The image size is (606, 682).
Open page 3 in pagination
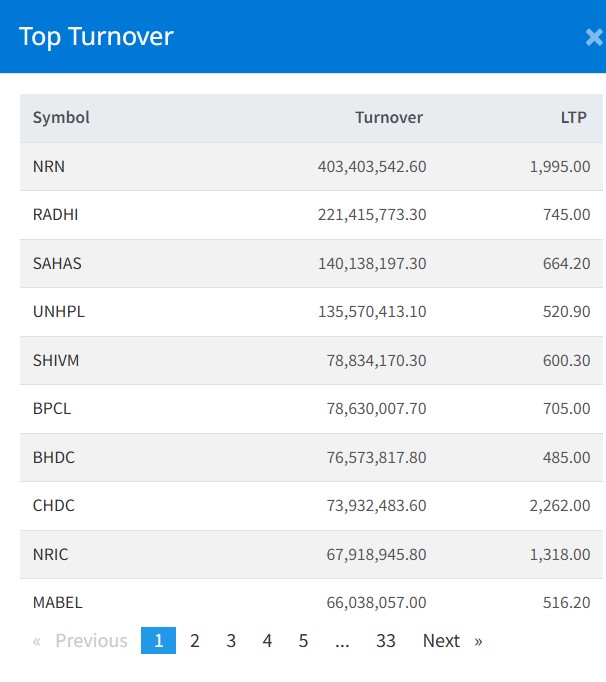pyautogui.click(x=231, y=641)
